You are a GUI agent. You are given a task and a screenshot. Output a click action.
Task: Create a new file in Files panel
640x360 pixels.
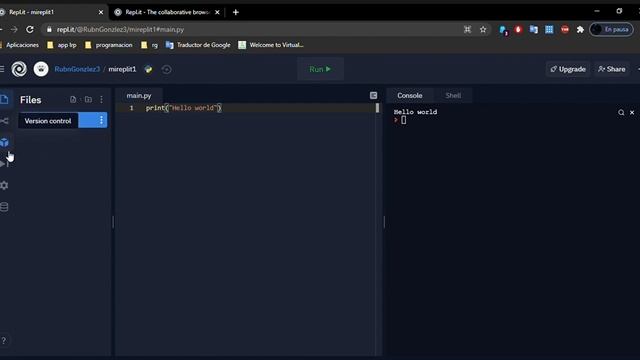click(x=73, y=100)
